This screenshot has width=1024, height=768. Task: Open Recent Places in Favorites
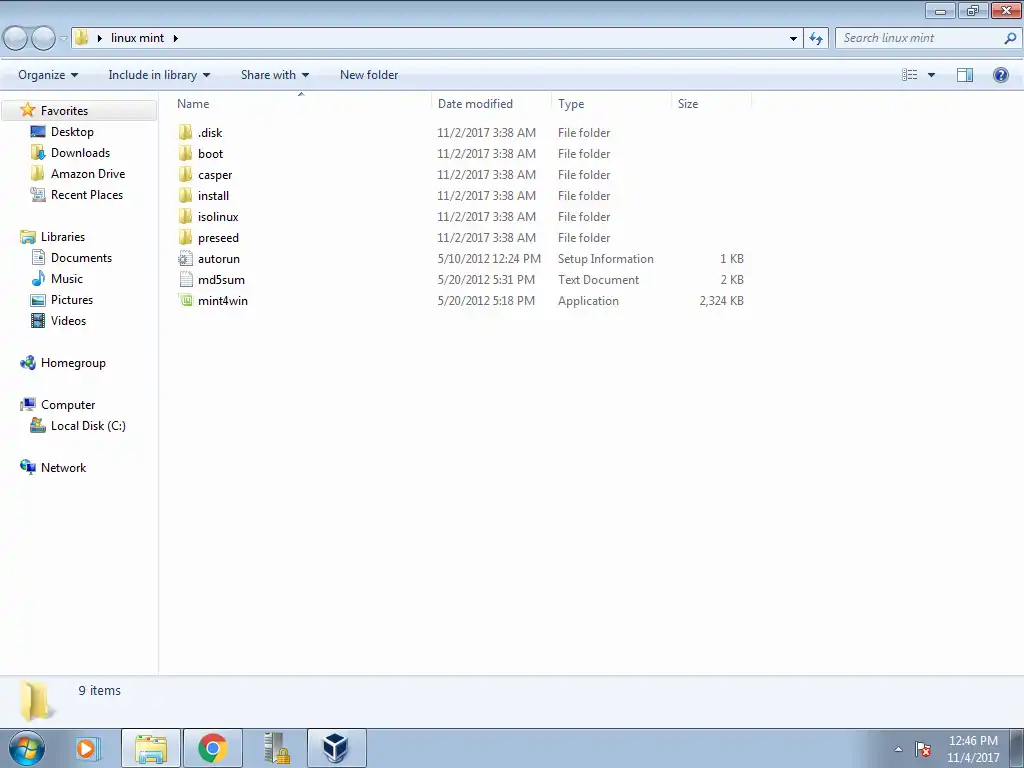tap(87, 195)
